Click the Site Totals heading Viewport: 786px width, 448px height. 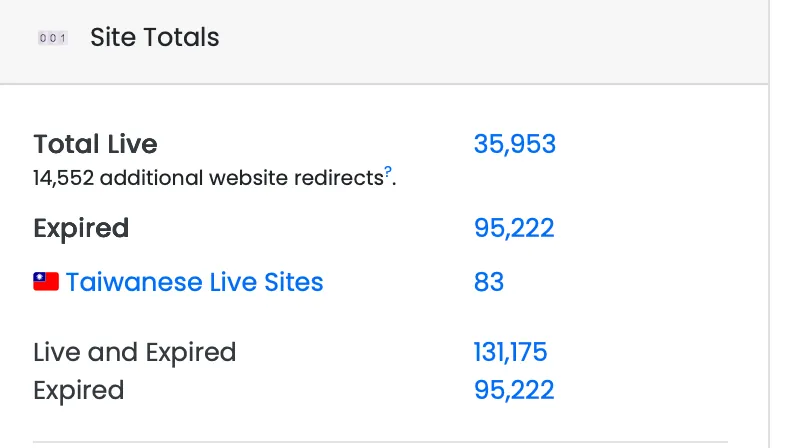click(x=154, y=38)
